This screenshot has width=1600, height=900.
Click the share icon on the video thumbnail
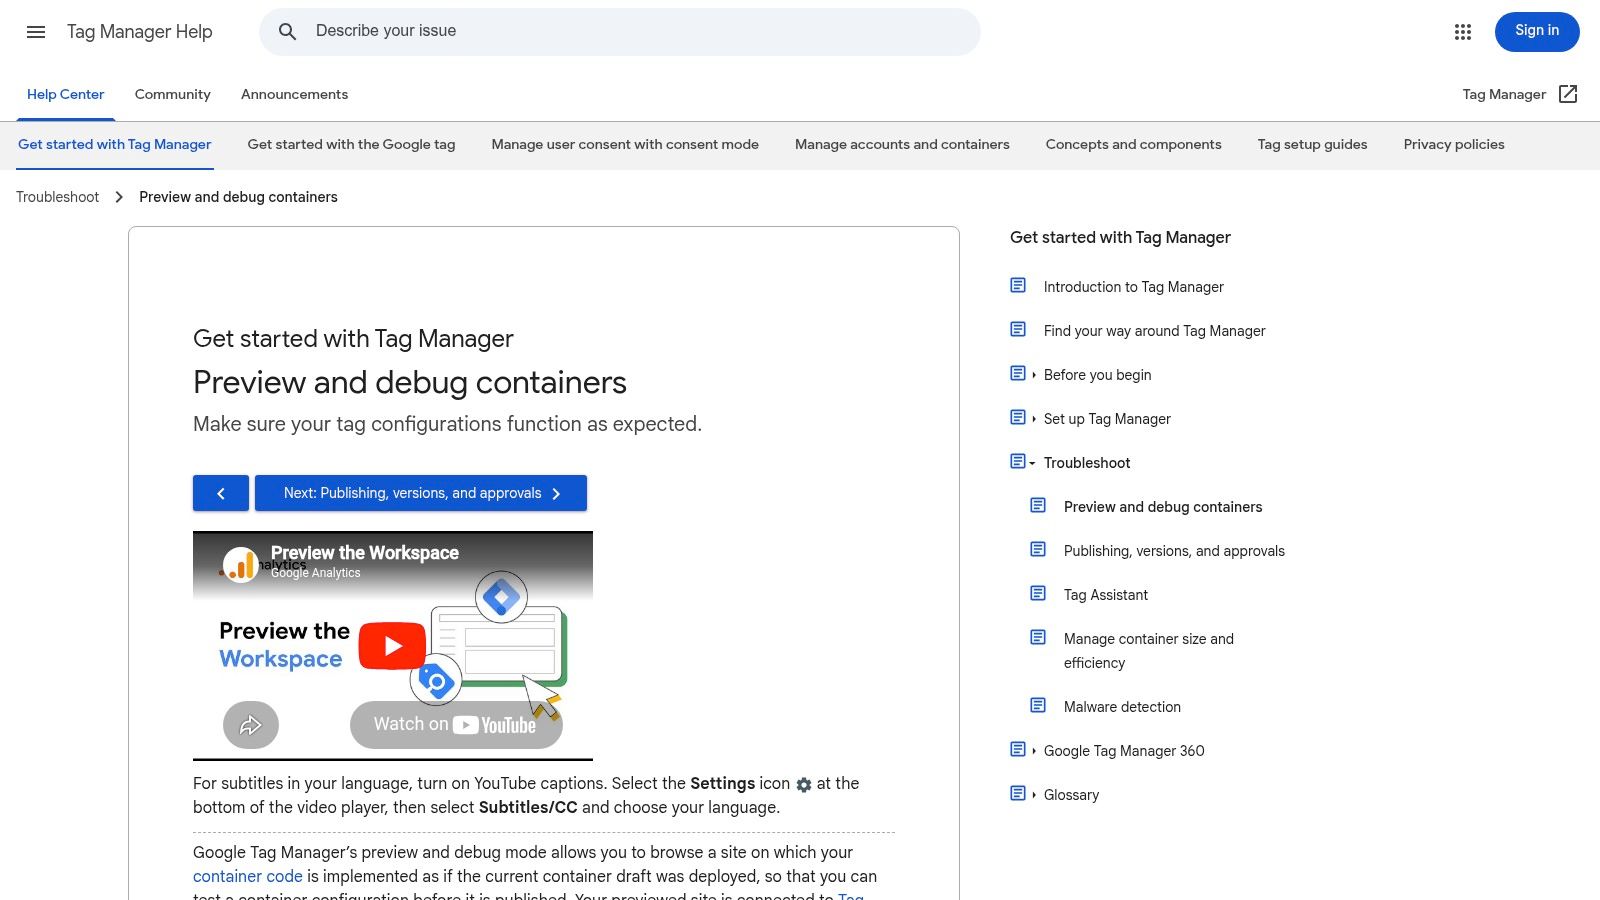click(x=250, y=724)
